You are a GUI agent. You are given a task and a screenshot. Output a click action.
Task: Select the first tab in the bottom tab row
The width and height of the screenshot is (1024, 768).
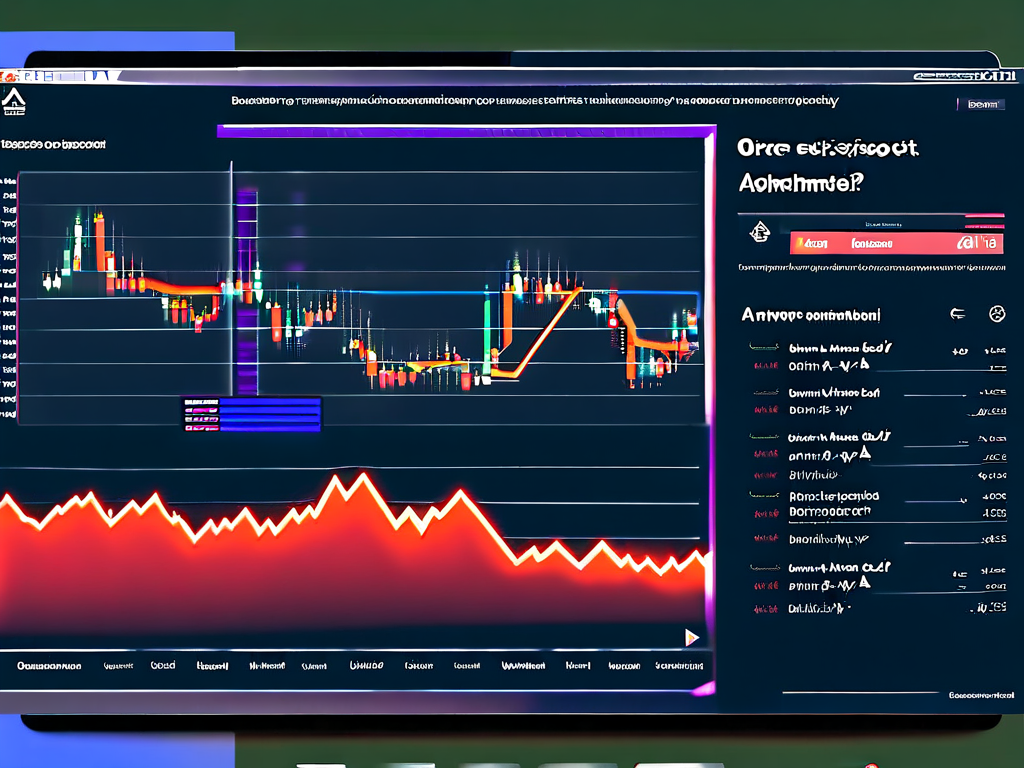tap(48, 665)
